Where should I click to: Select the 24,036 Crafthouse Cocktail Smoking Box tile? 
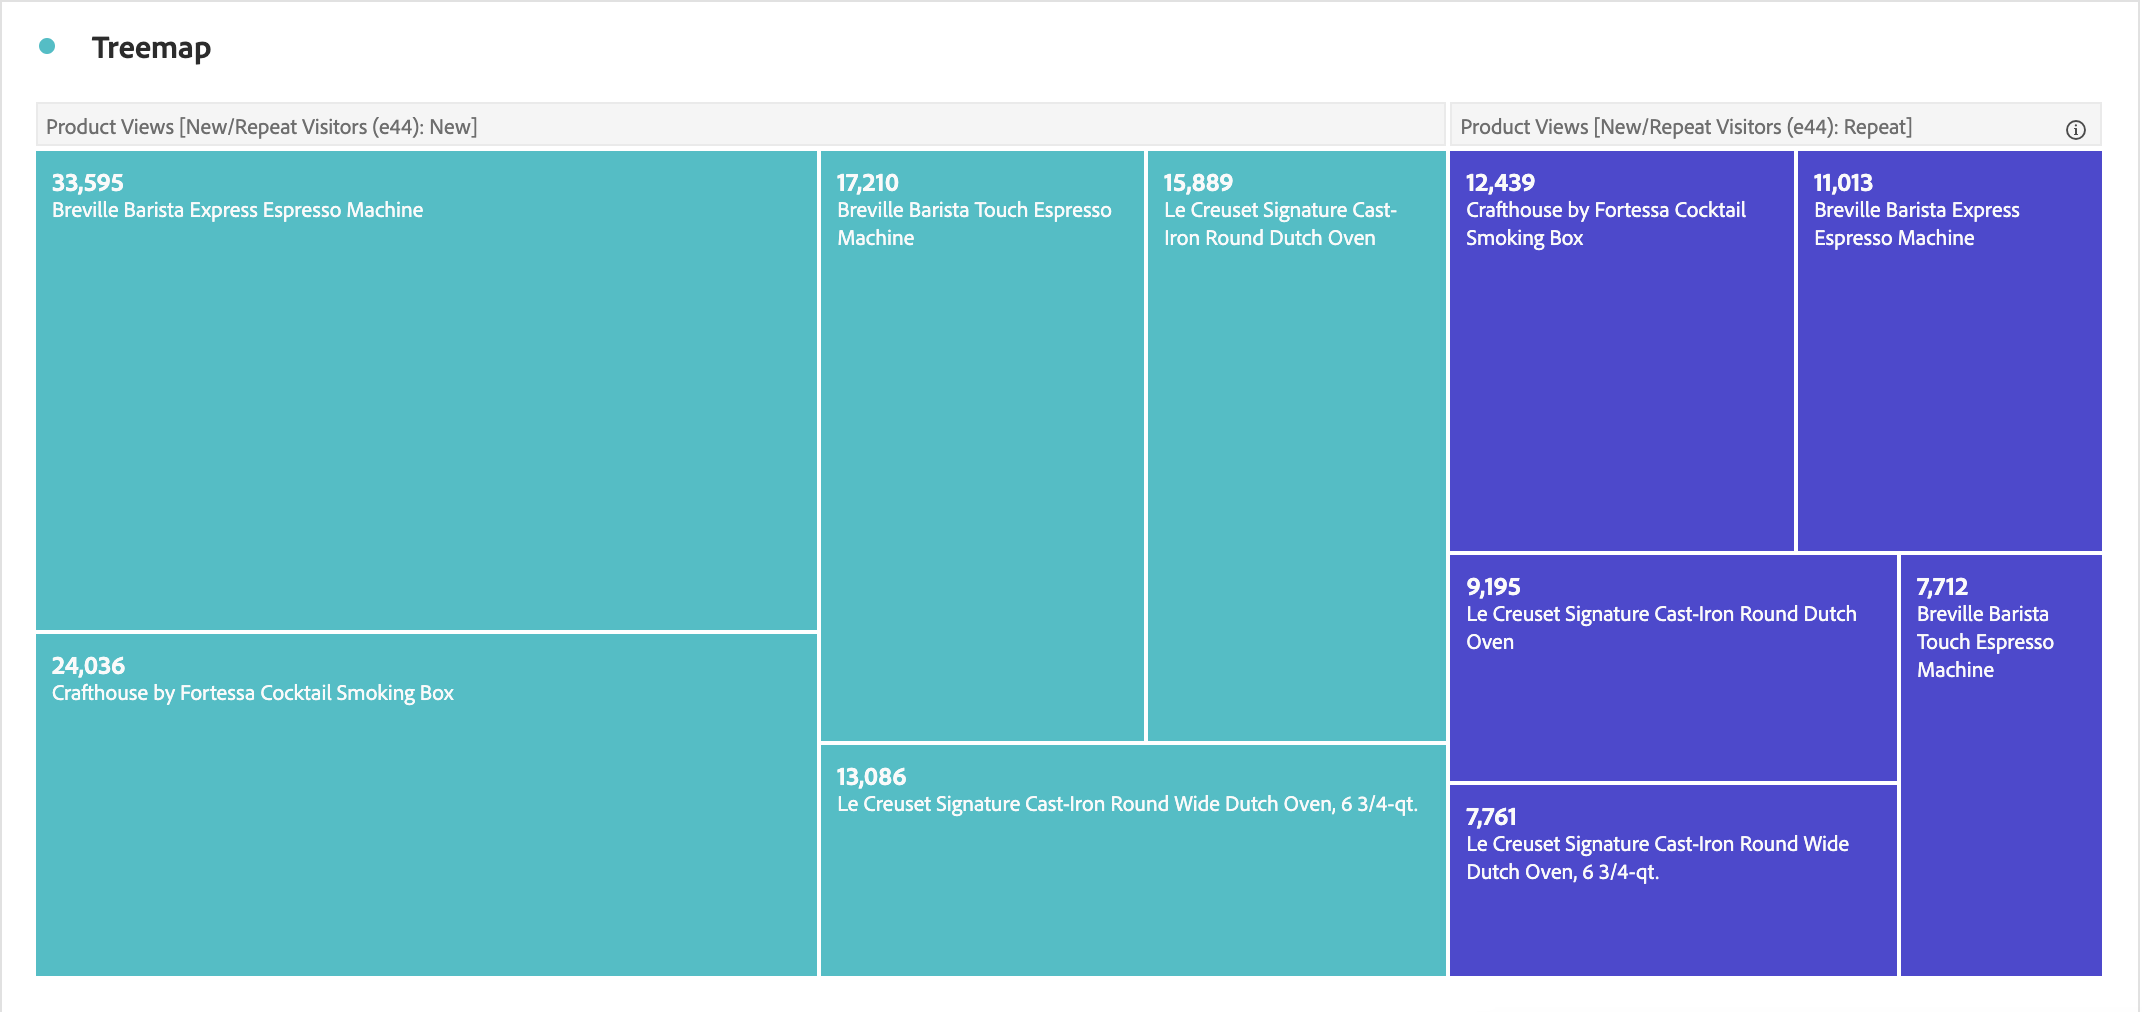click(420, 800)
